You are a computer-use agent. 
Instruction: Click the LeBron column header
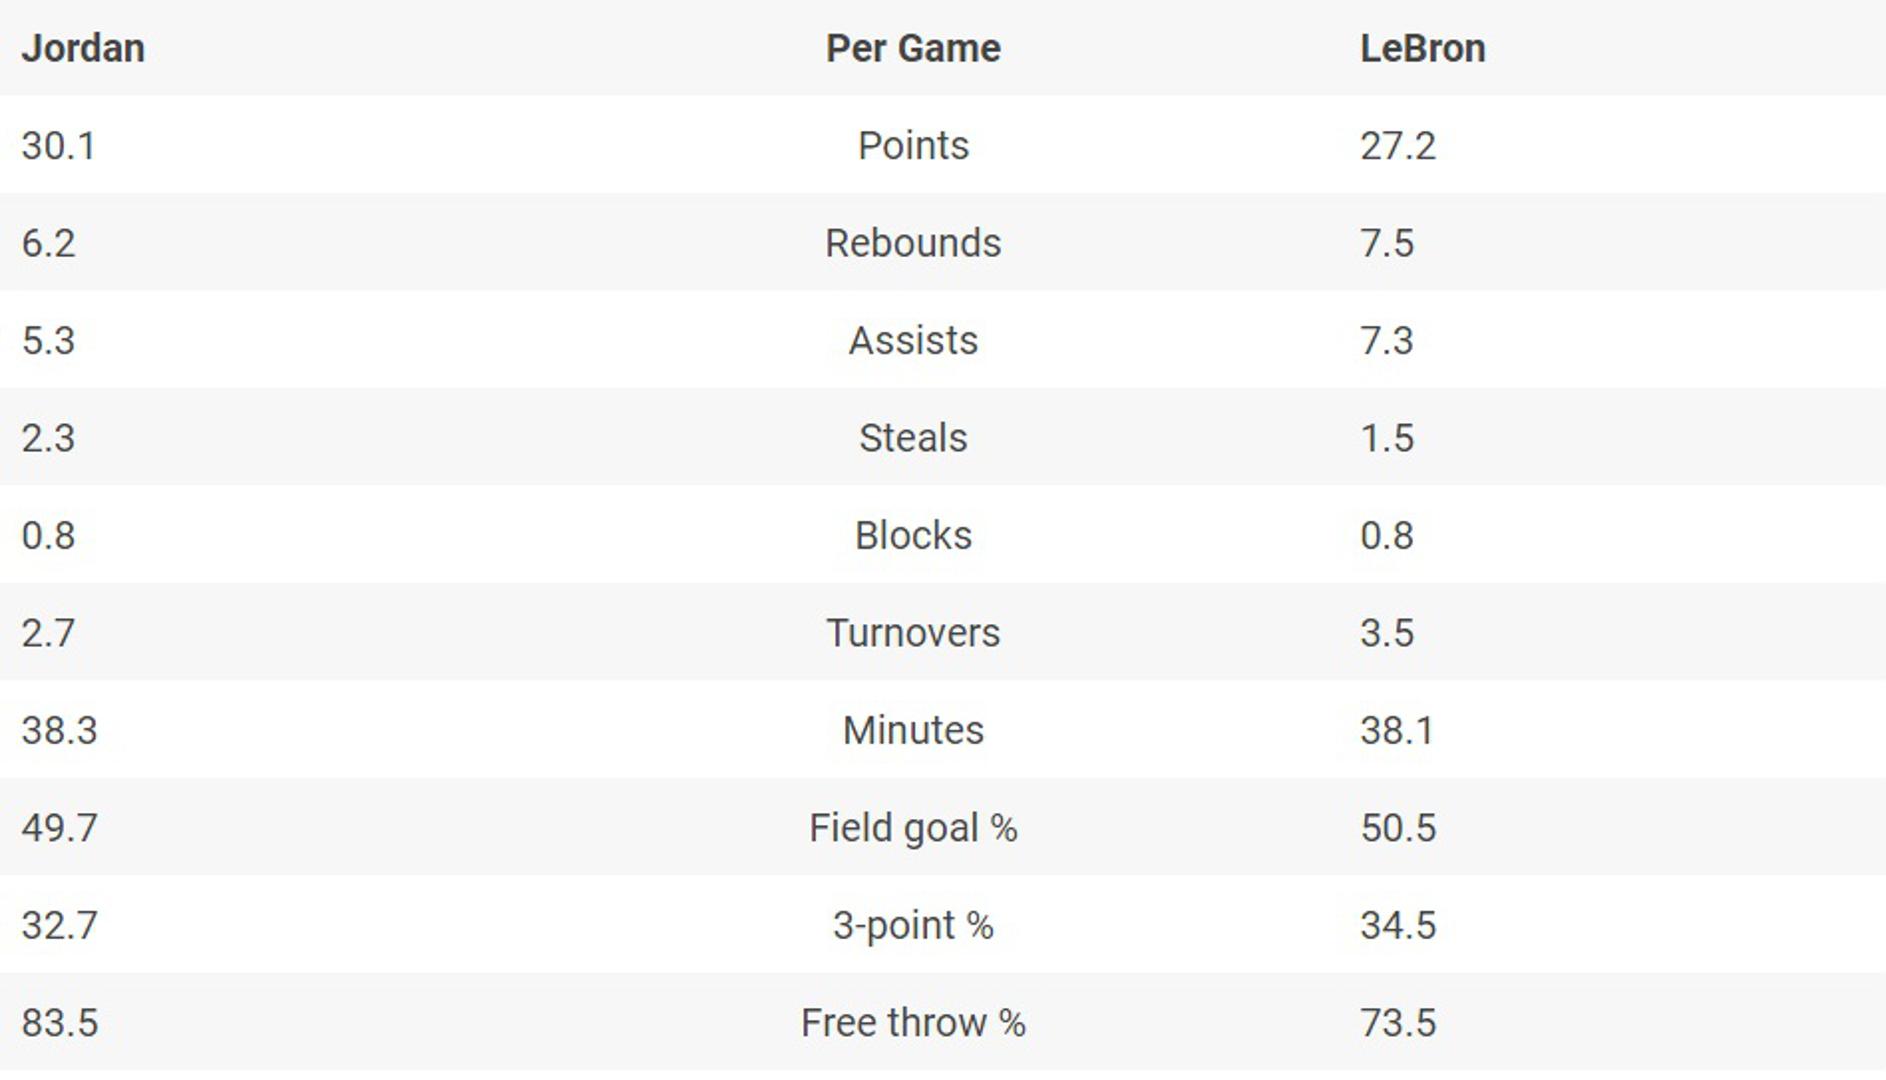pos(1422,48)
